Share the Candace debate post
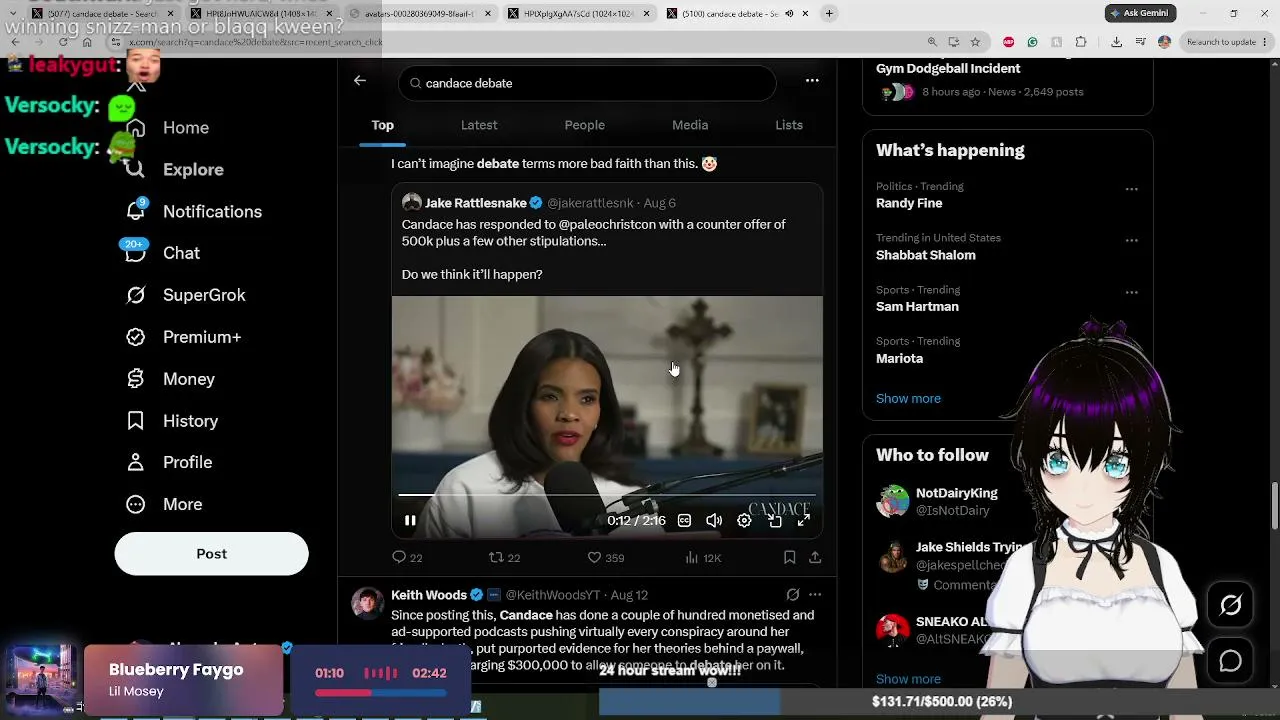The height and width of the screenshot is (720, 1280). pyautogui.click(x=815, y=557)
